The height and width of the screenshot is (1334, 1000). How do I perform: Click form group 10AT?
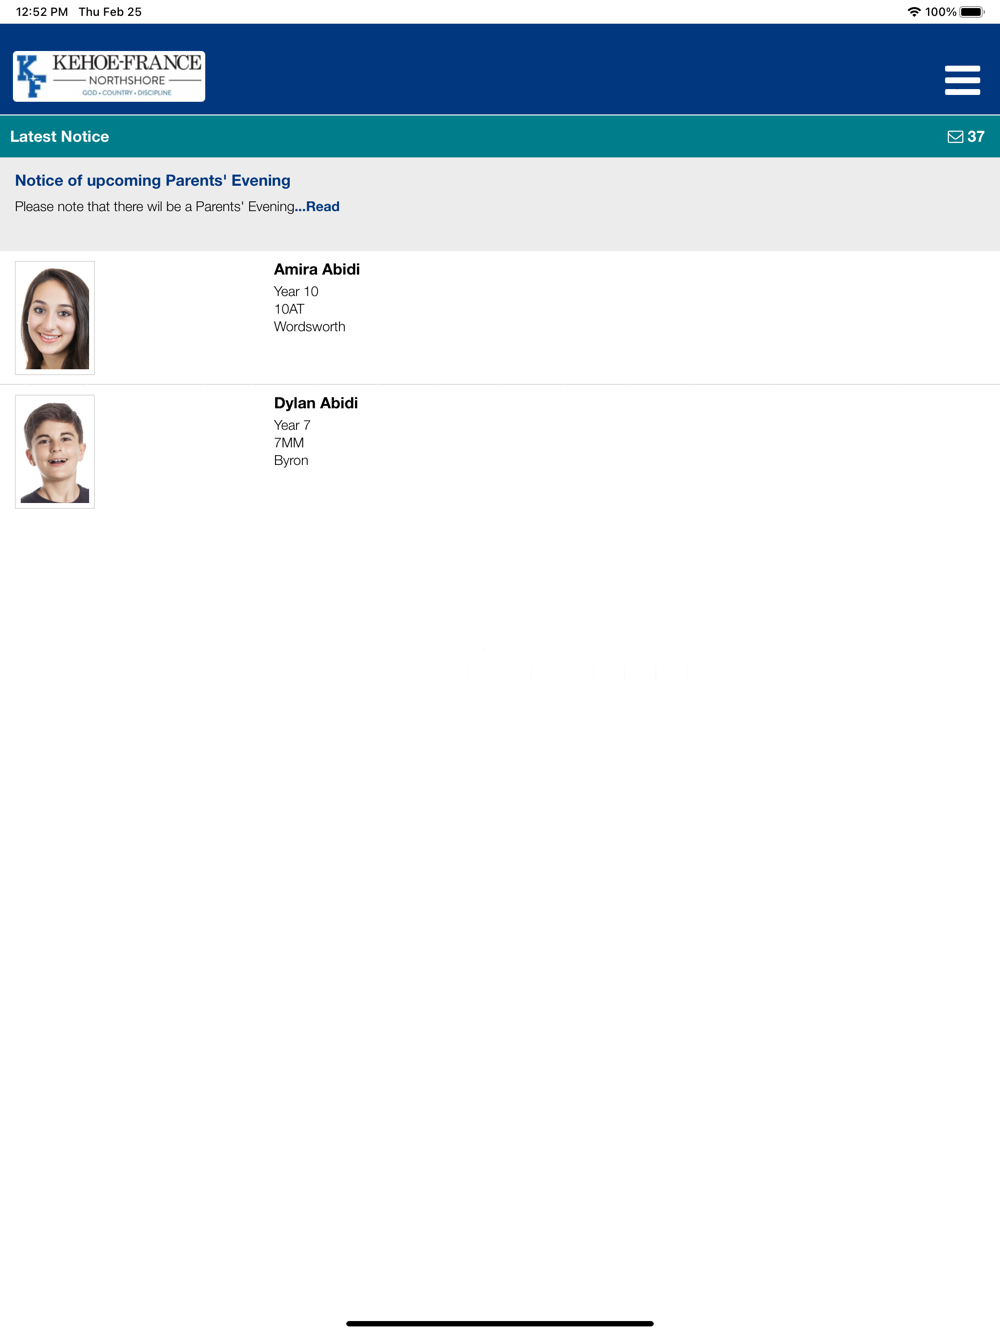(x=289, y=309)
